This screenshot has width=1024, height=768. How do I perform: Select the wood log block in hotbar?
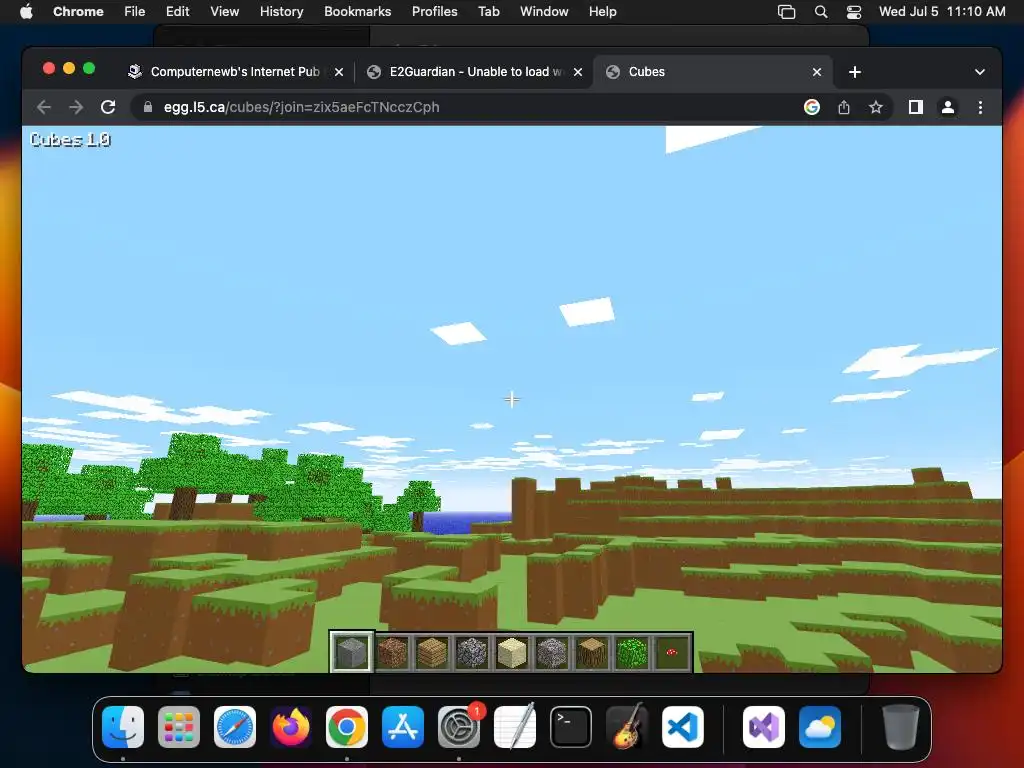pos(592,652)
